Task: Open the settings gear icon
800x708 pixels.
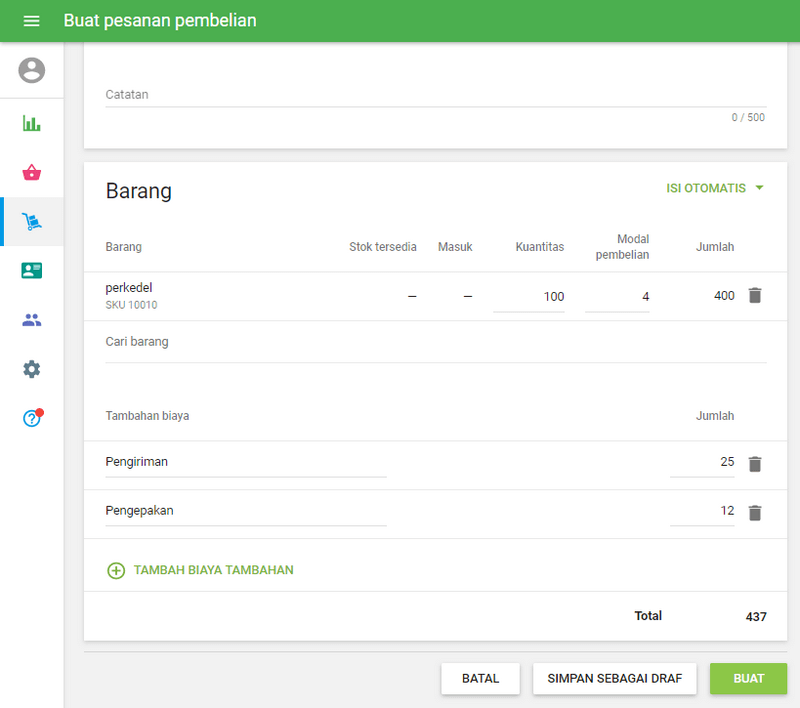Action: click(32, 369)
